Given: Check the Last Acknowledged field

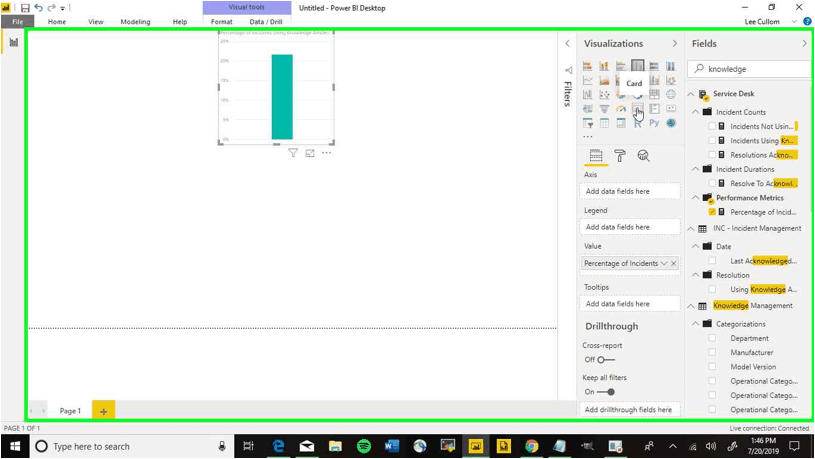Looking at the screenshot, I should coord(712,261).
